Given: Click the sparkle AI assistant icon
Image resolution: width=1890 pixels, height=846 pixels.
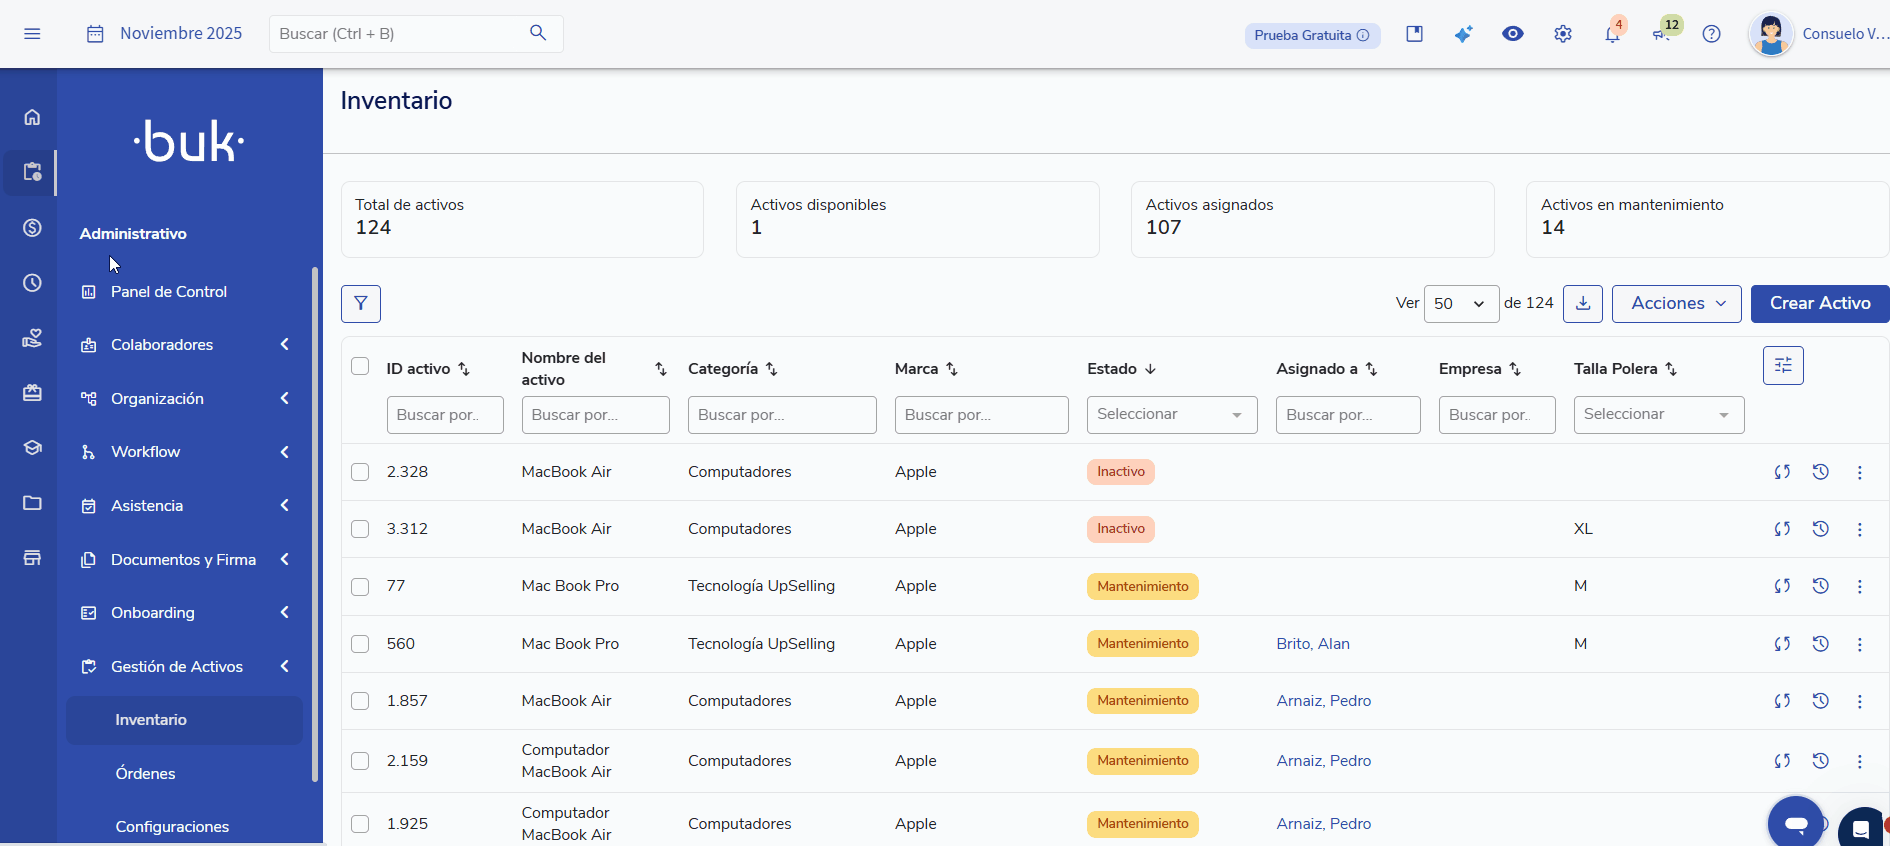Looking at the screenshot, I should click(1463, 35).
